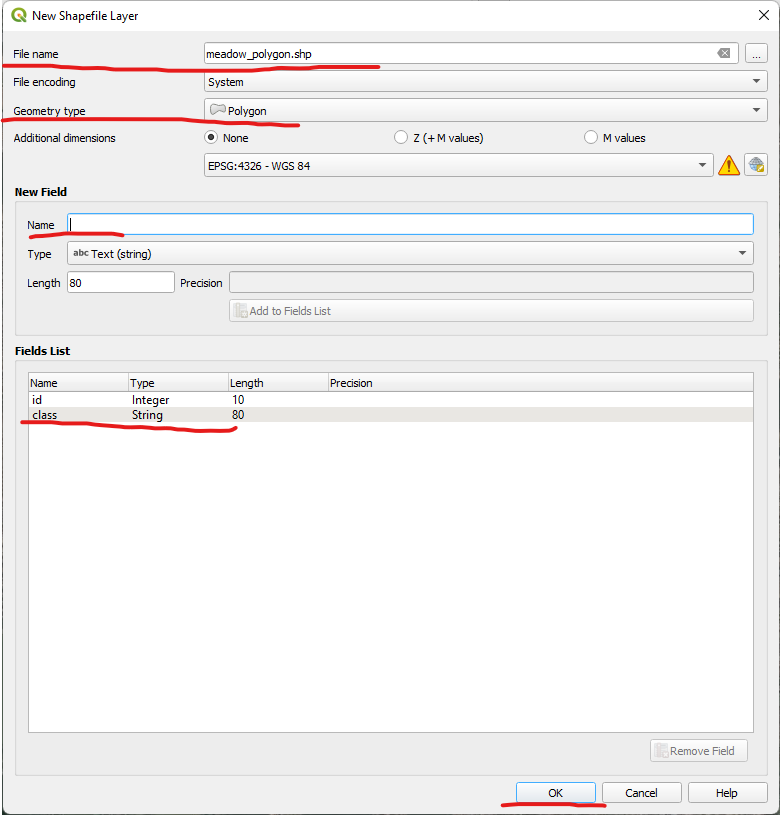
Task: Select the class field row
Action: click(x=390, y=414)
